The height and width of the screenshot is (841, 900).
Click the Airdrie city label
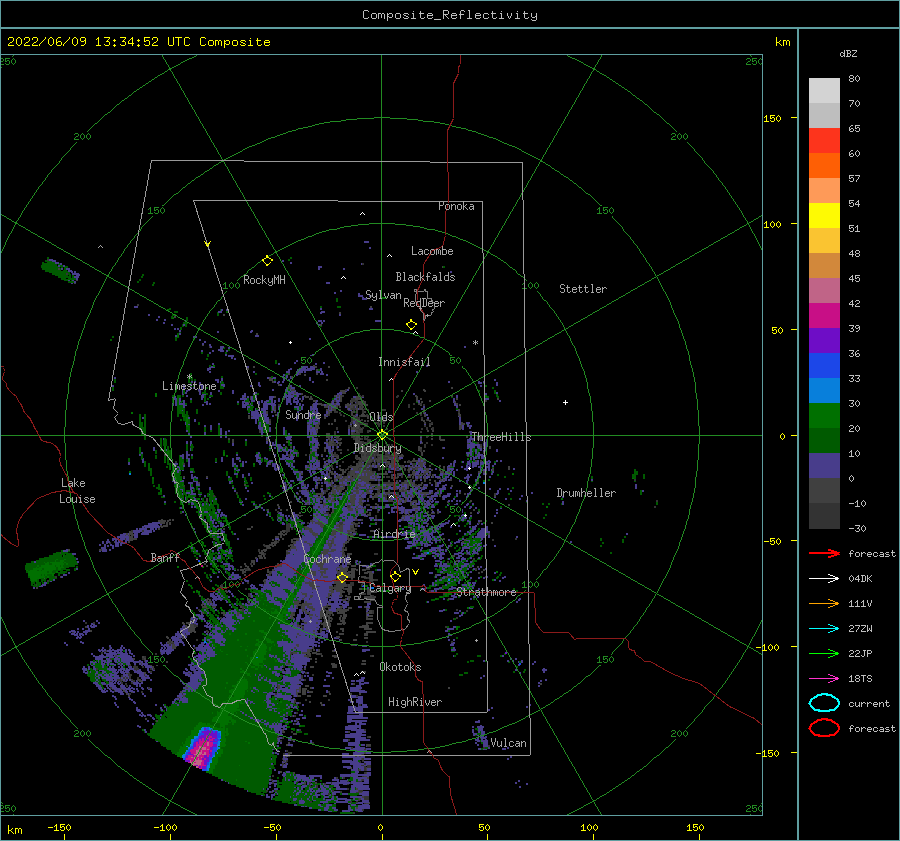click(x=394, y=534)
